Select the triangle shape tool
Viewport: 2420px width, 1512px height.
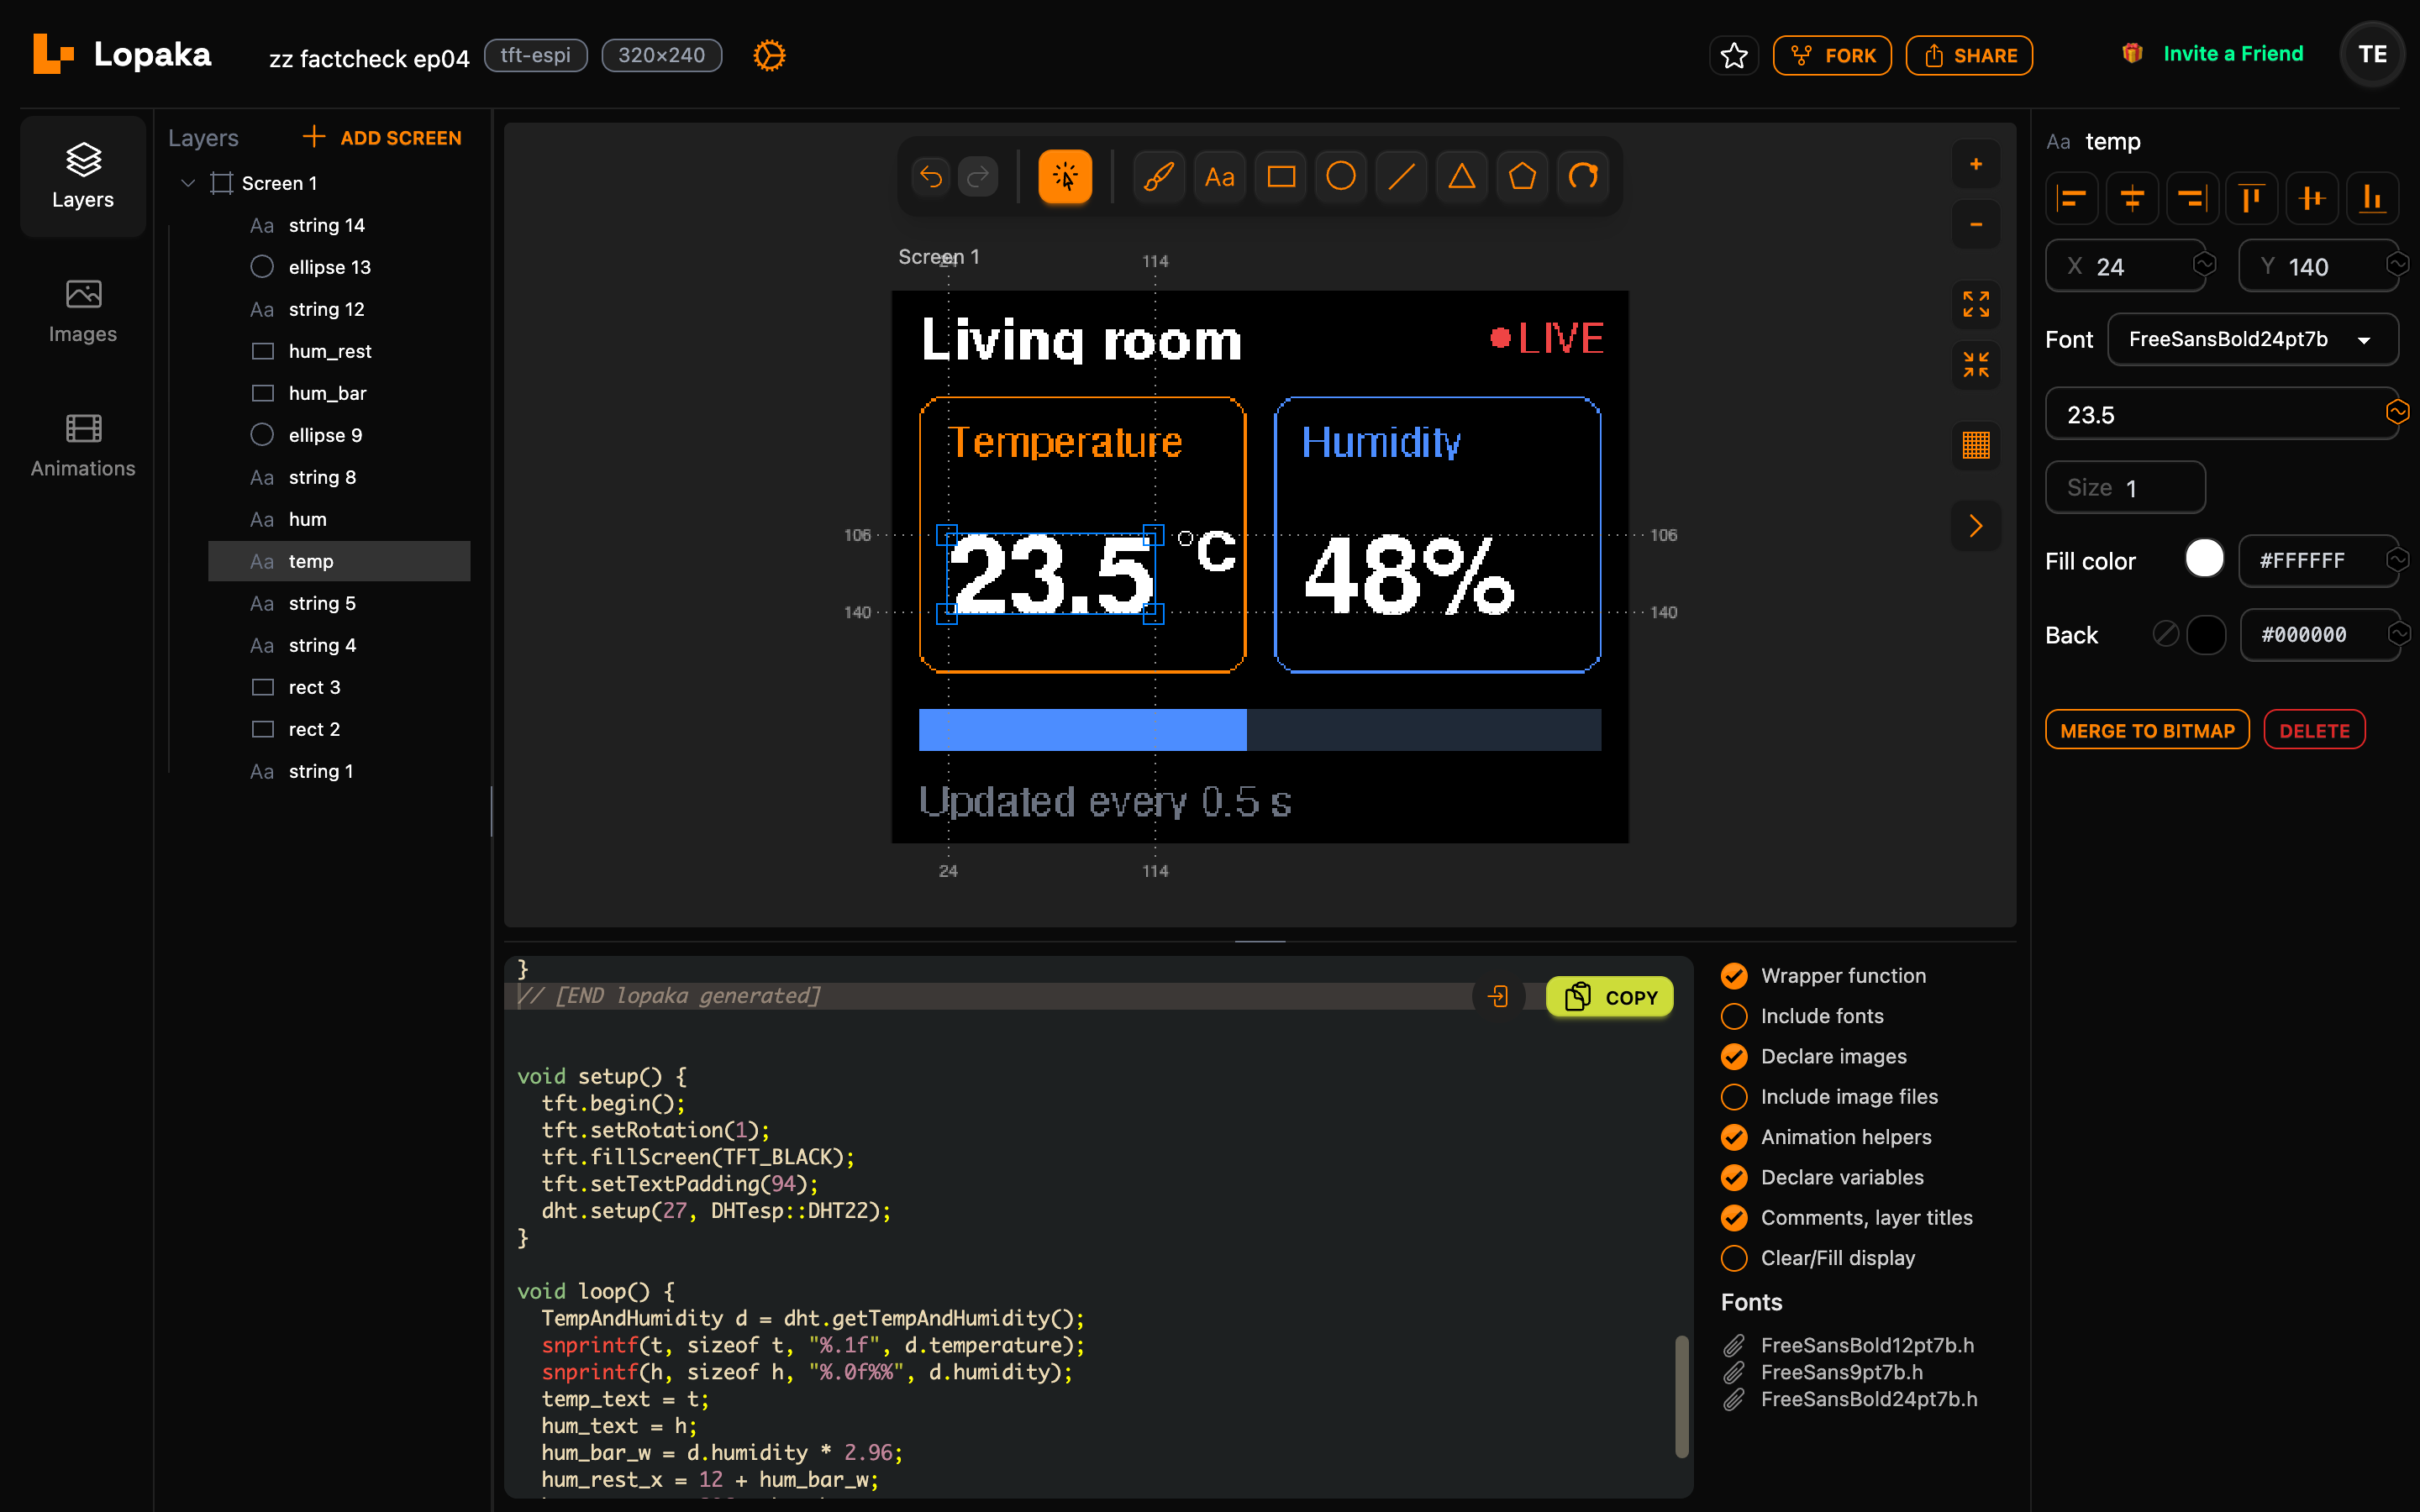(1462, 177)
